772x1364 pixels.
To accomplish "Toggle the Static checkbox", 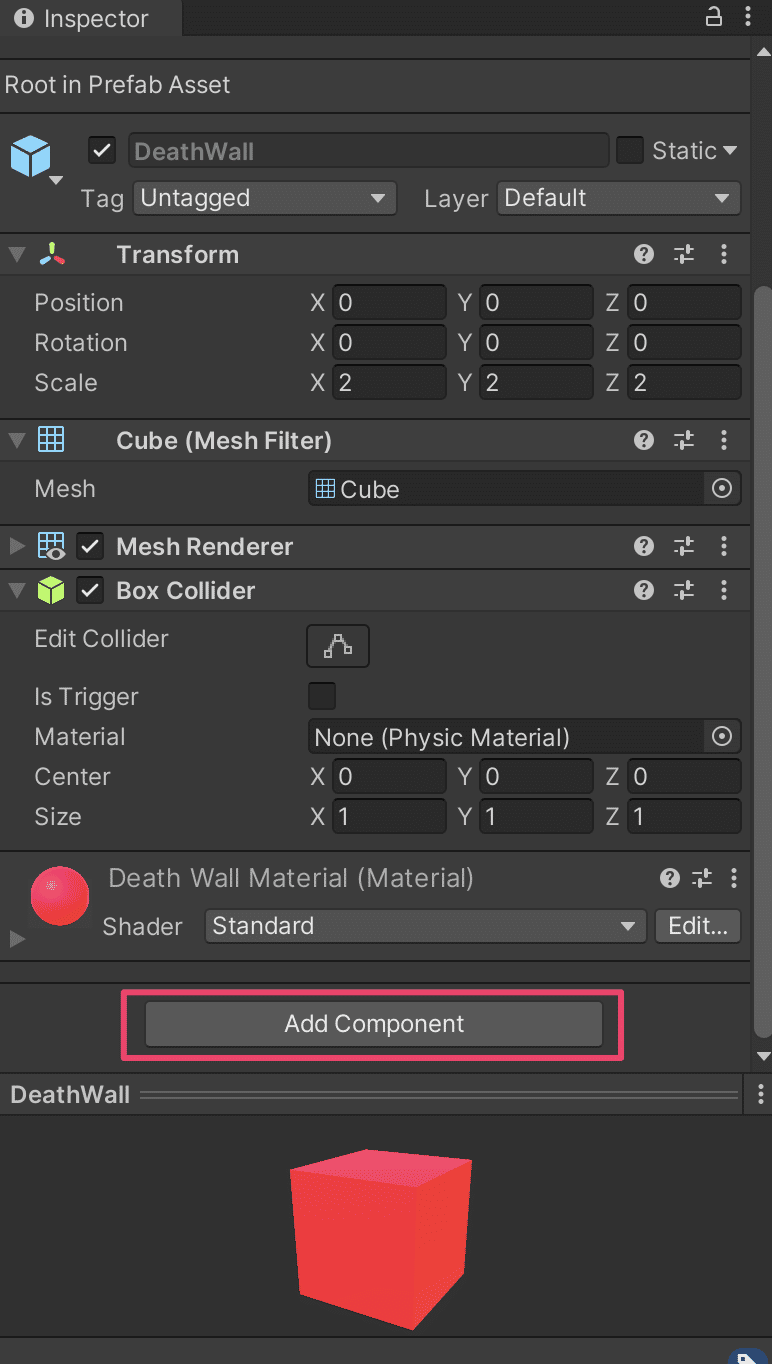I will coord(630,151).
